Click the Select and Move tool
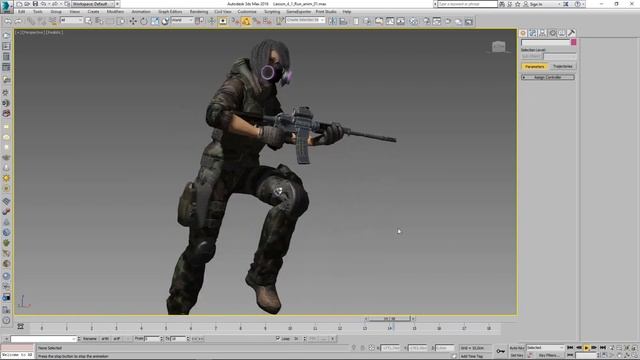The image size is (640, 360). [133, 21]
